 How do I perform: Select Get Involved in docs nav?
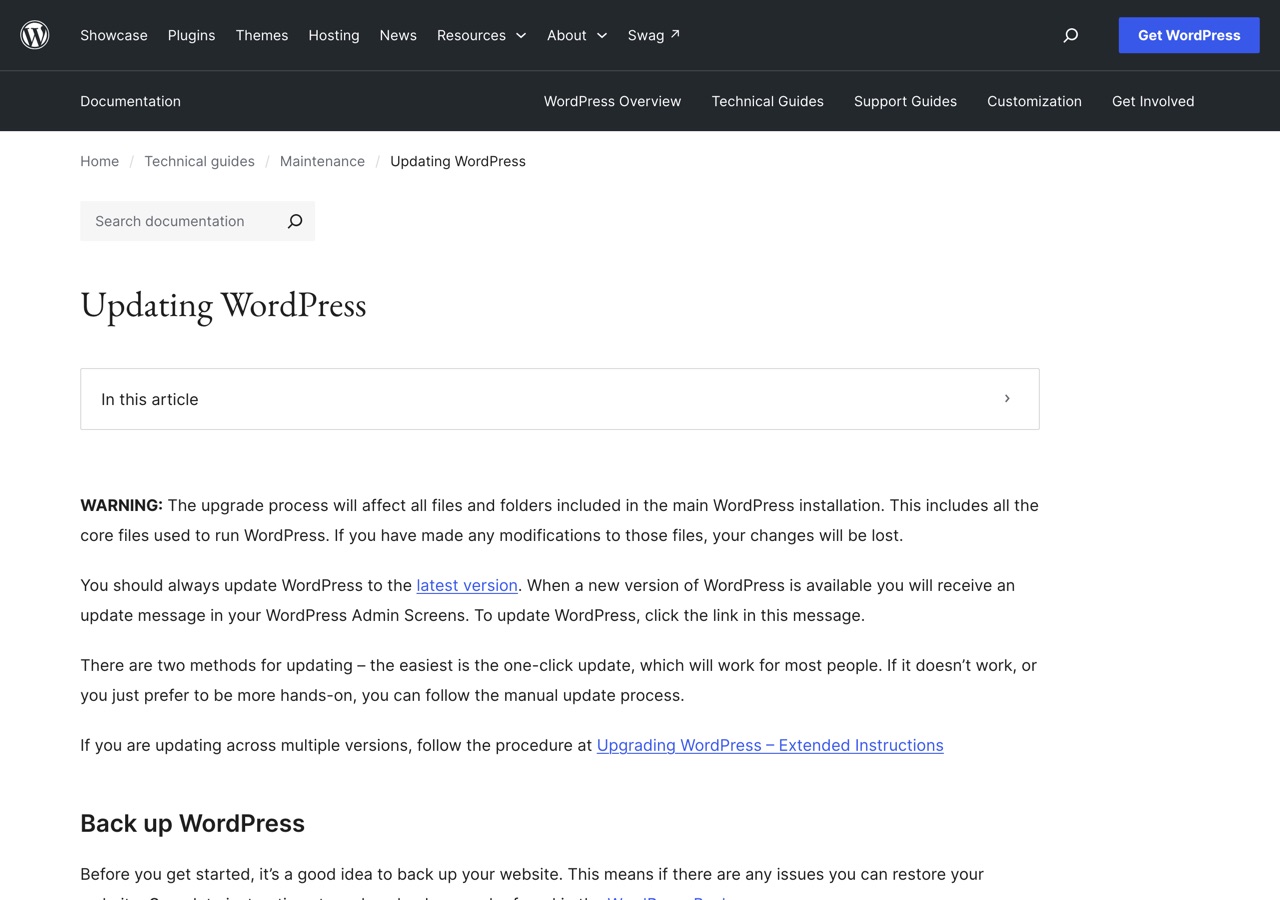point(1153,101)
